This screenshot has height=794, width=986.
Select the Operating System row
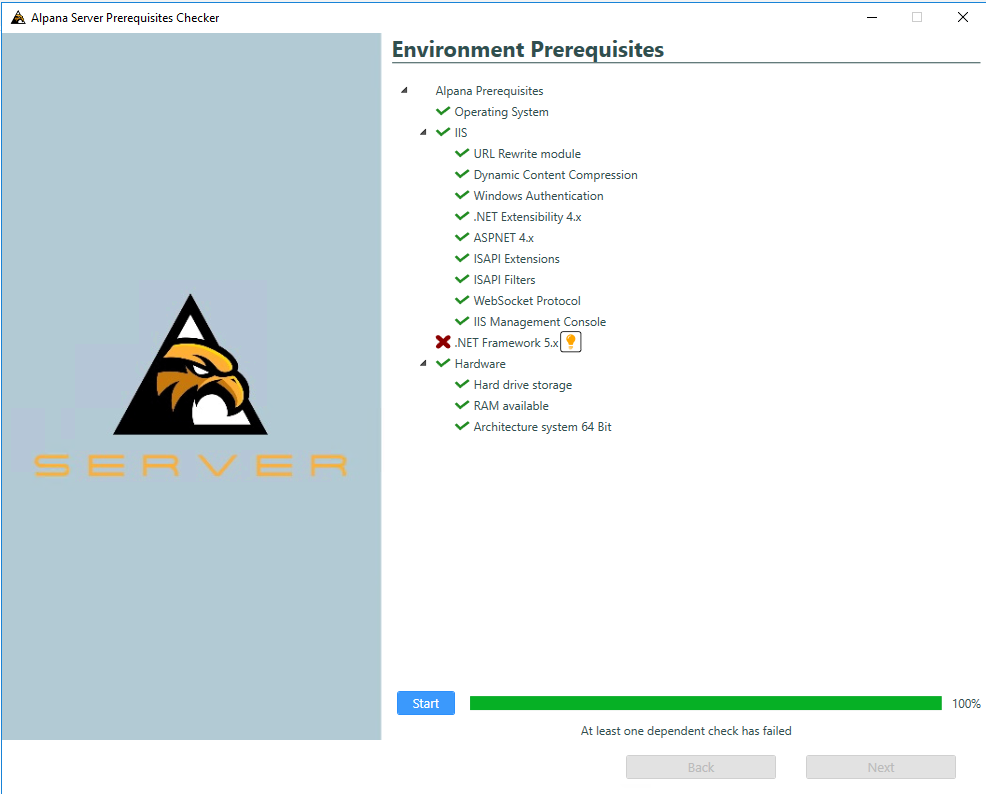[x=501, y=112]
